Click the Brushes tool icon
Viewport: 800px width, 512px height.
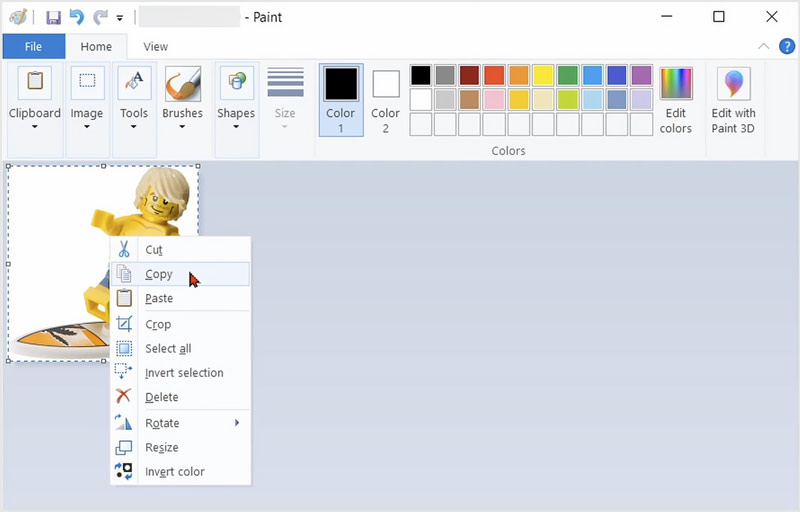pos(182,84)
